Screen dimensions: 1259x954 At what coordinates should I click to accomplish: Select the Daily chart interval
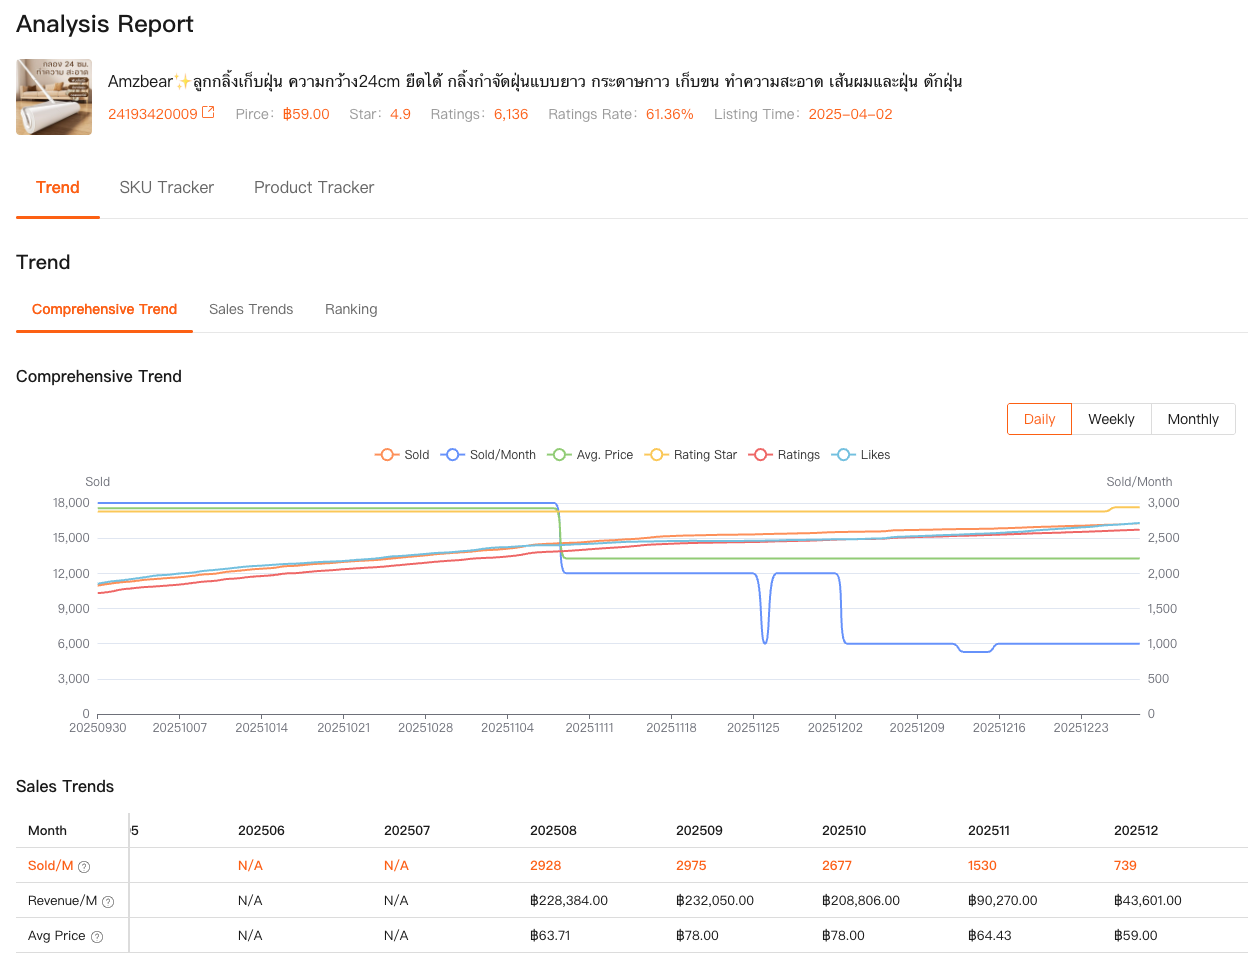(x=1039, y=419)
